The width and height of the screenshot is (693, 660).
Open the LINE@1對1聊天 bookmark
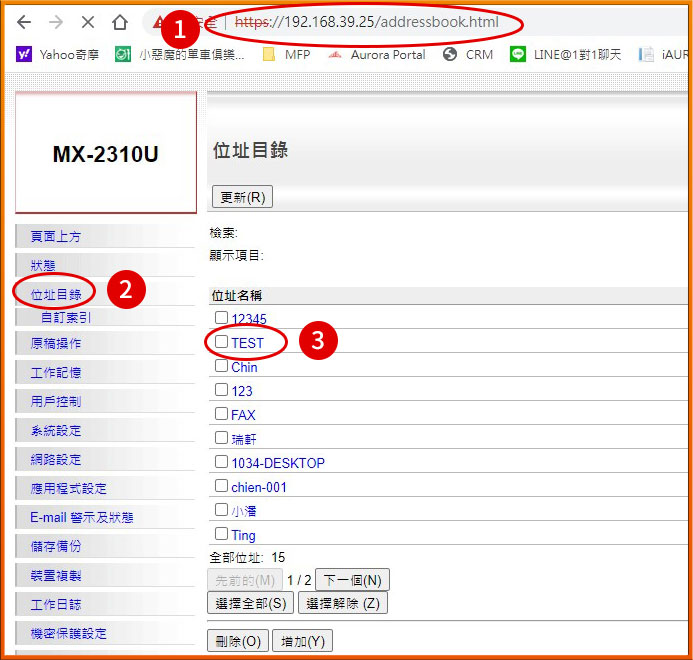click(x=565, y=54)
